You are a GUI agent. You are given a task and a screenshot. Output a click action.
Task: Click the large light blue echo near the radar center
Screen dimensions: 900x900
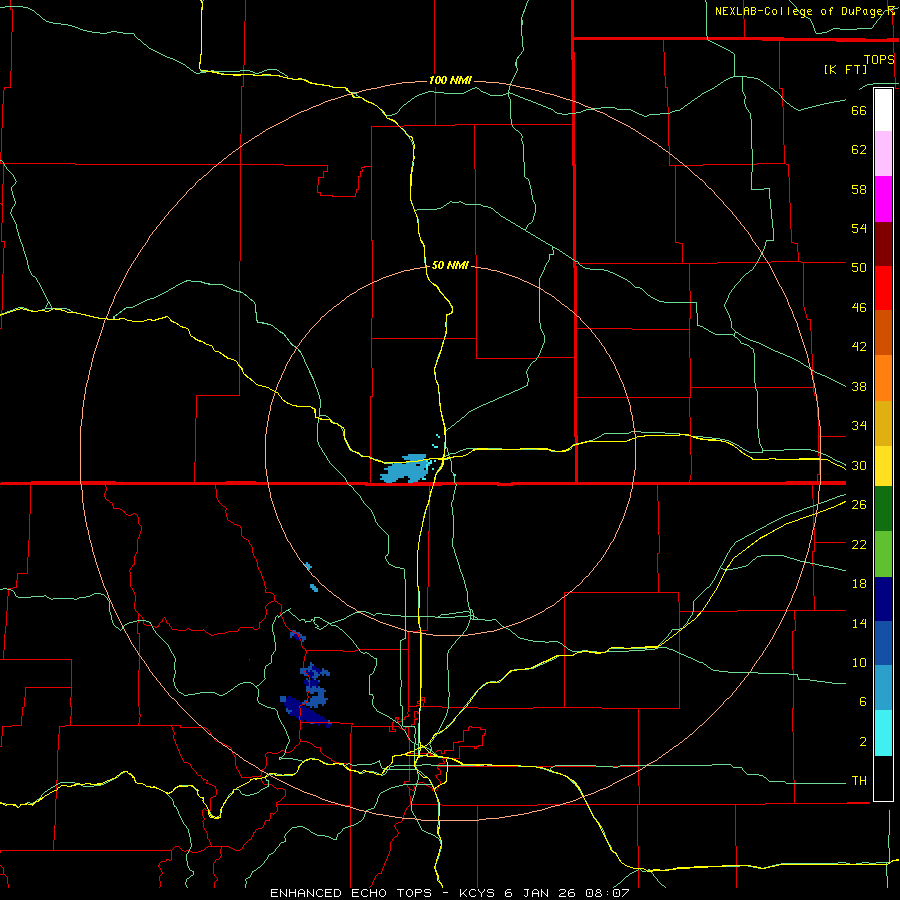[x=405, y=470]
